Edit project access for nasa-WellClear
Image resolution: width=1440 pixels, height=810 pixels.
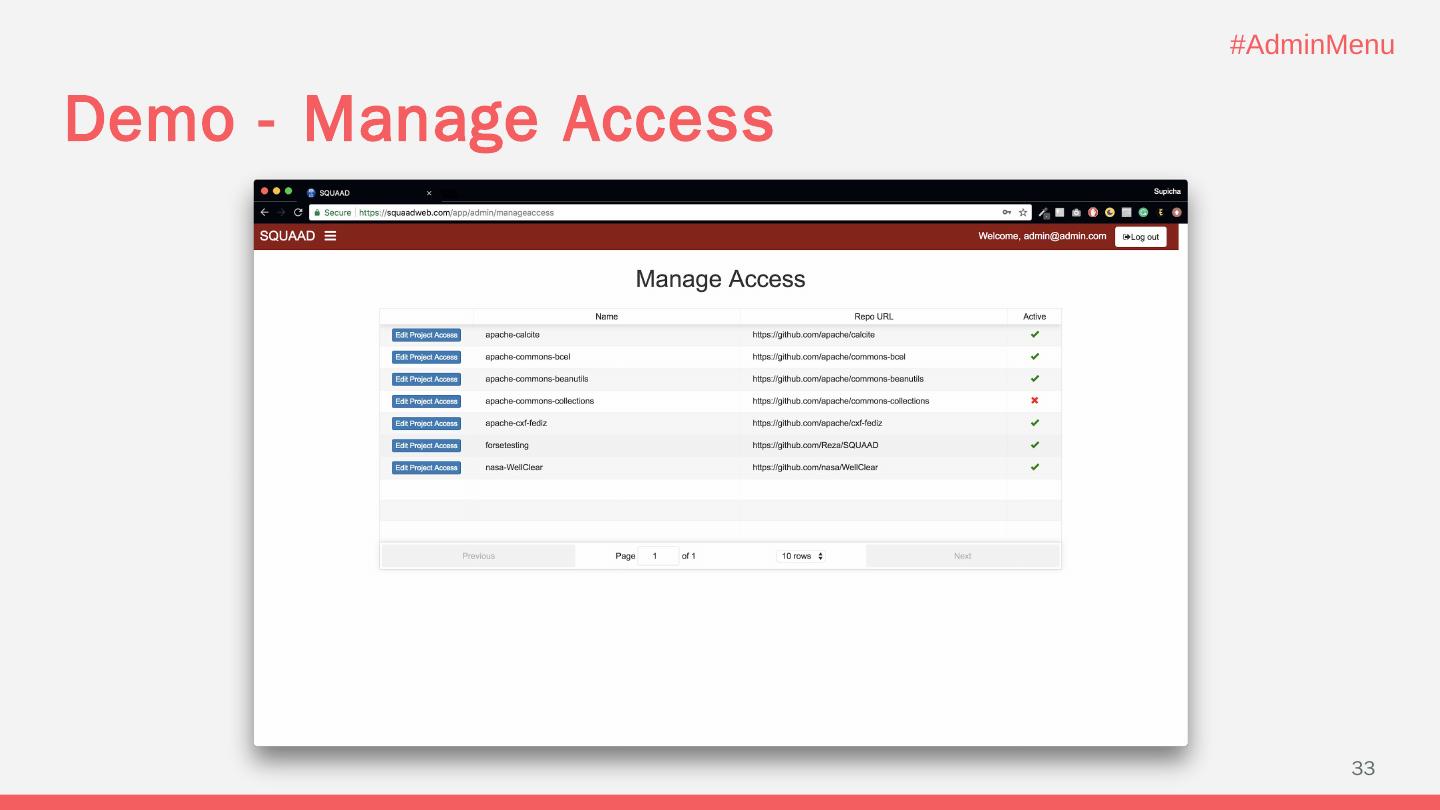pyautogui.click(x=426, y=467)
